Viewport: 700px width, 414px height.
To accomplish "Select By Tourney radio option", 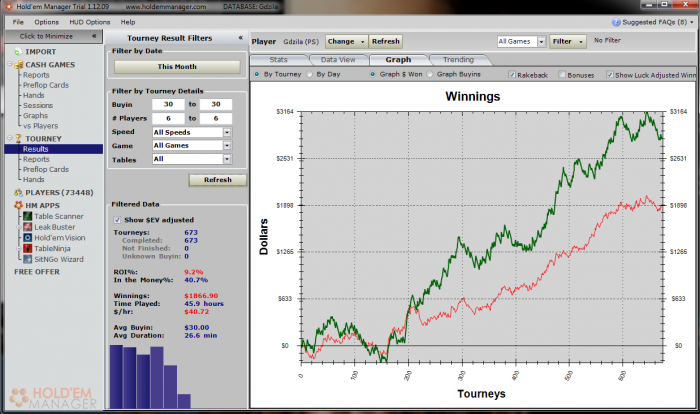I will (257, 74).
